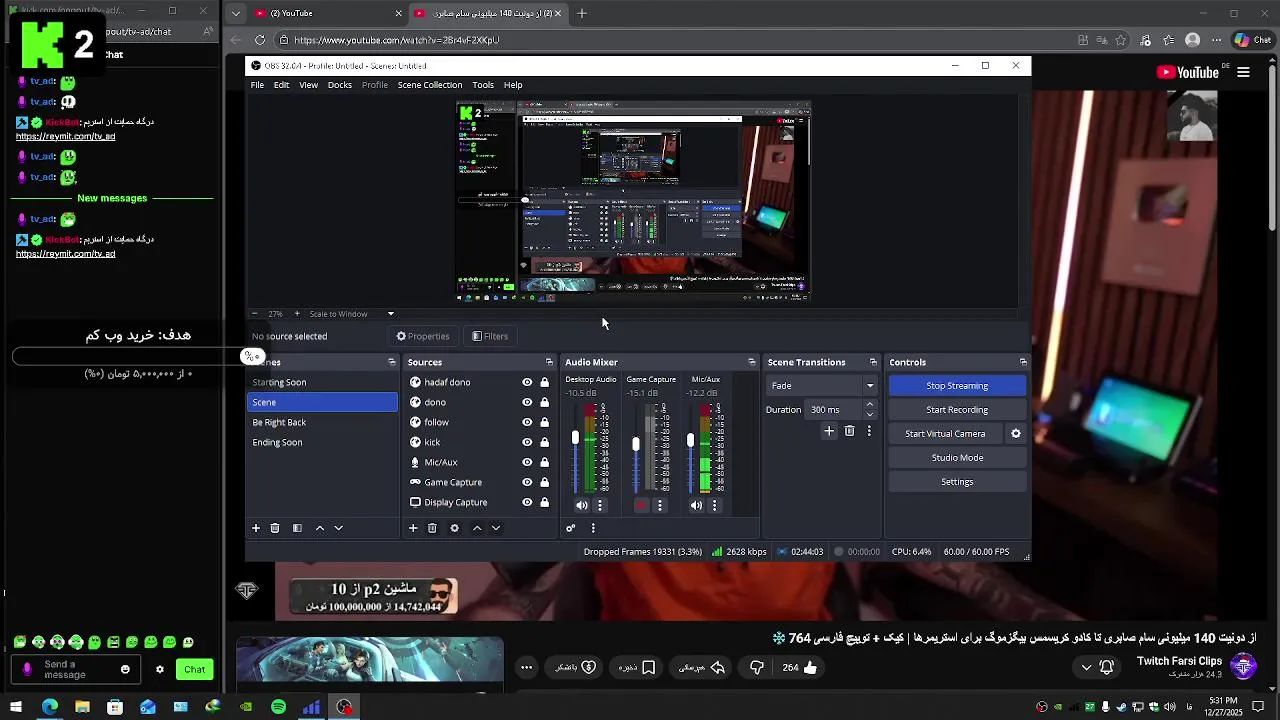Enable Studio Mode

(x=957, y=458)
